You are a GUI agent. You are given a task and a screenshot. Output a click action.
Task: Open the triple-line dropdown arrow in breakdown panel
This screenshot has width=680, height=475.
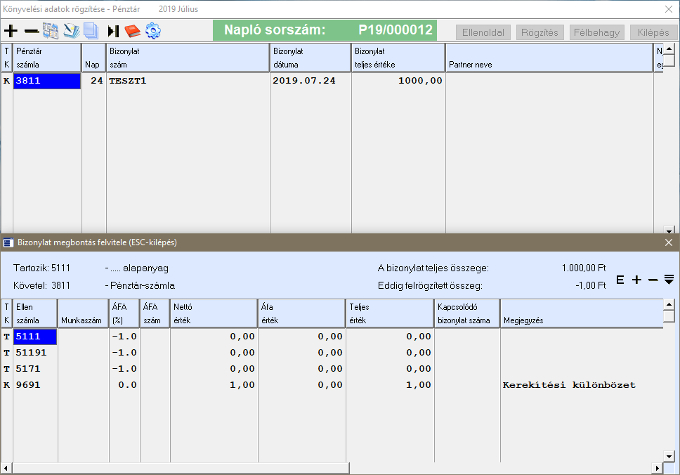(668, 280)
